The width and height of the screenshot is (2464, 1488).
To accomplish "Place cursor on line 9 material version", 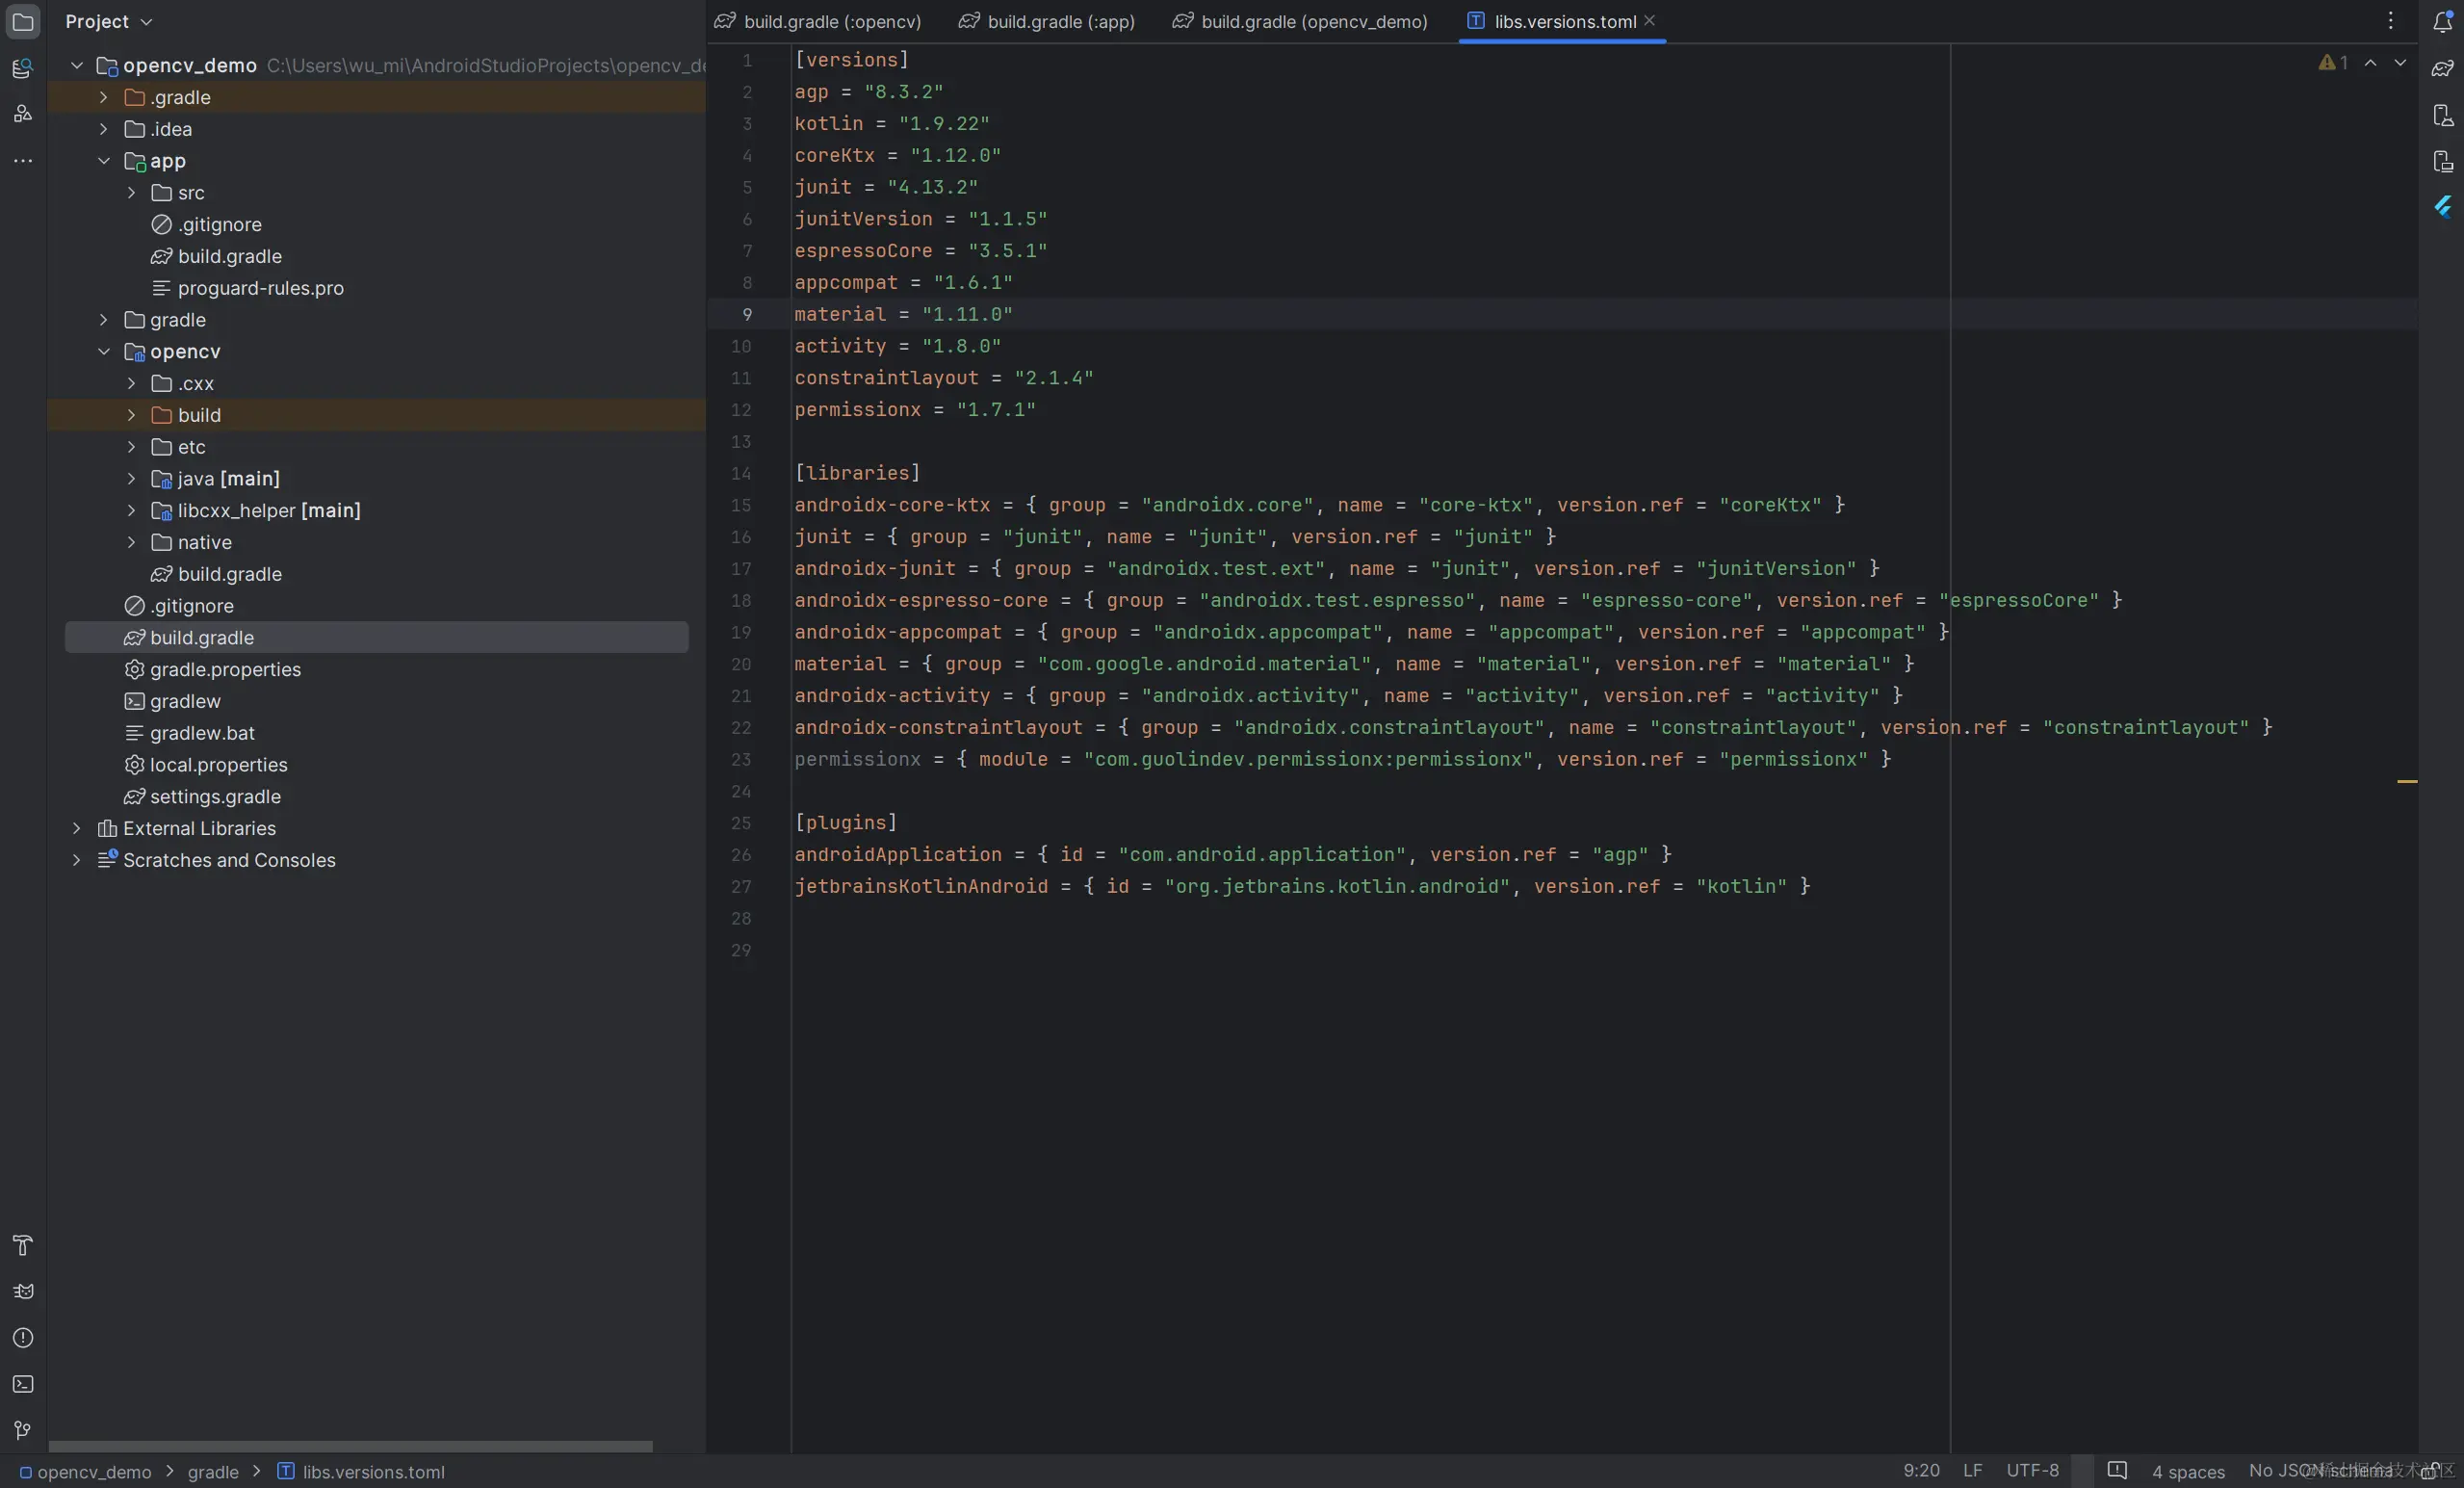I will tap(903, 314).
